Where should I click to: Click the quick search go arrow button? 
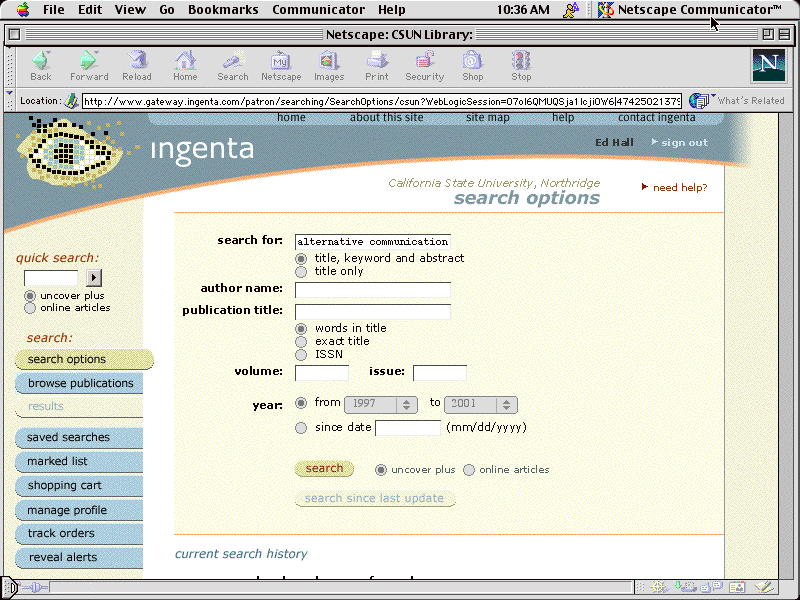(93, 278)
